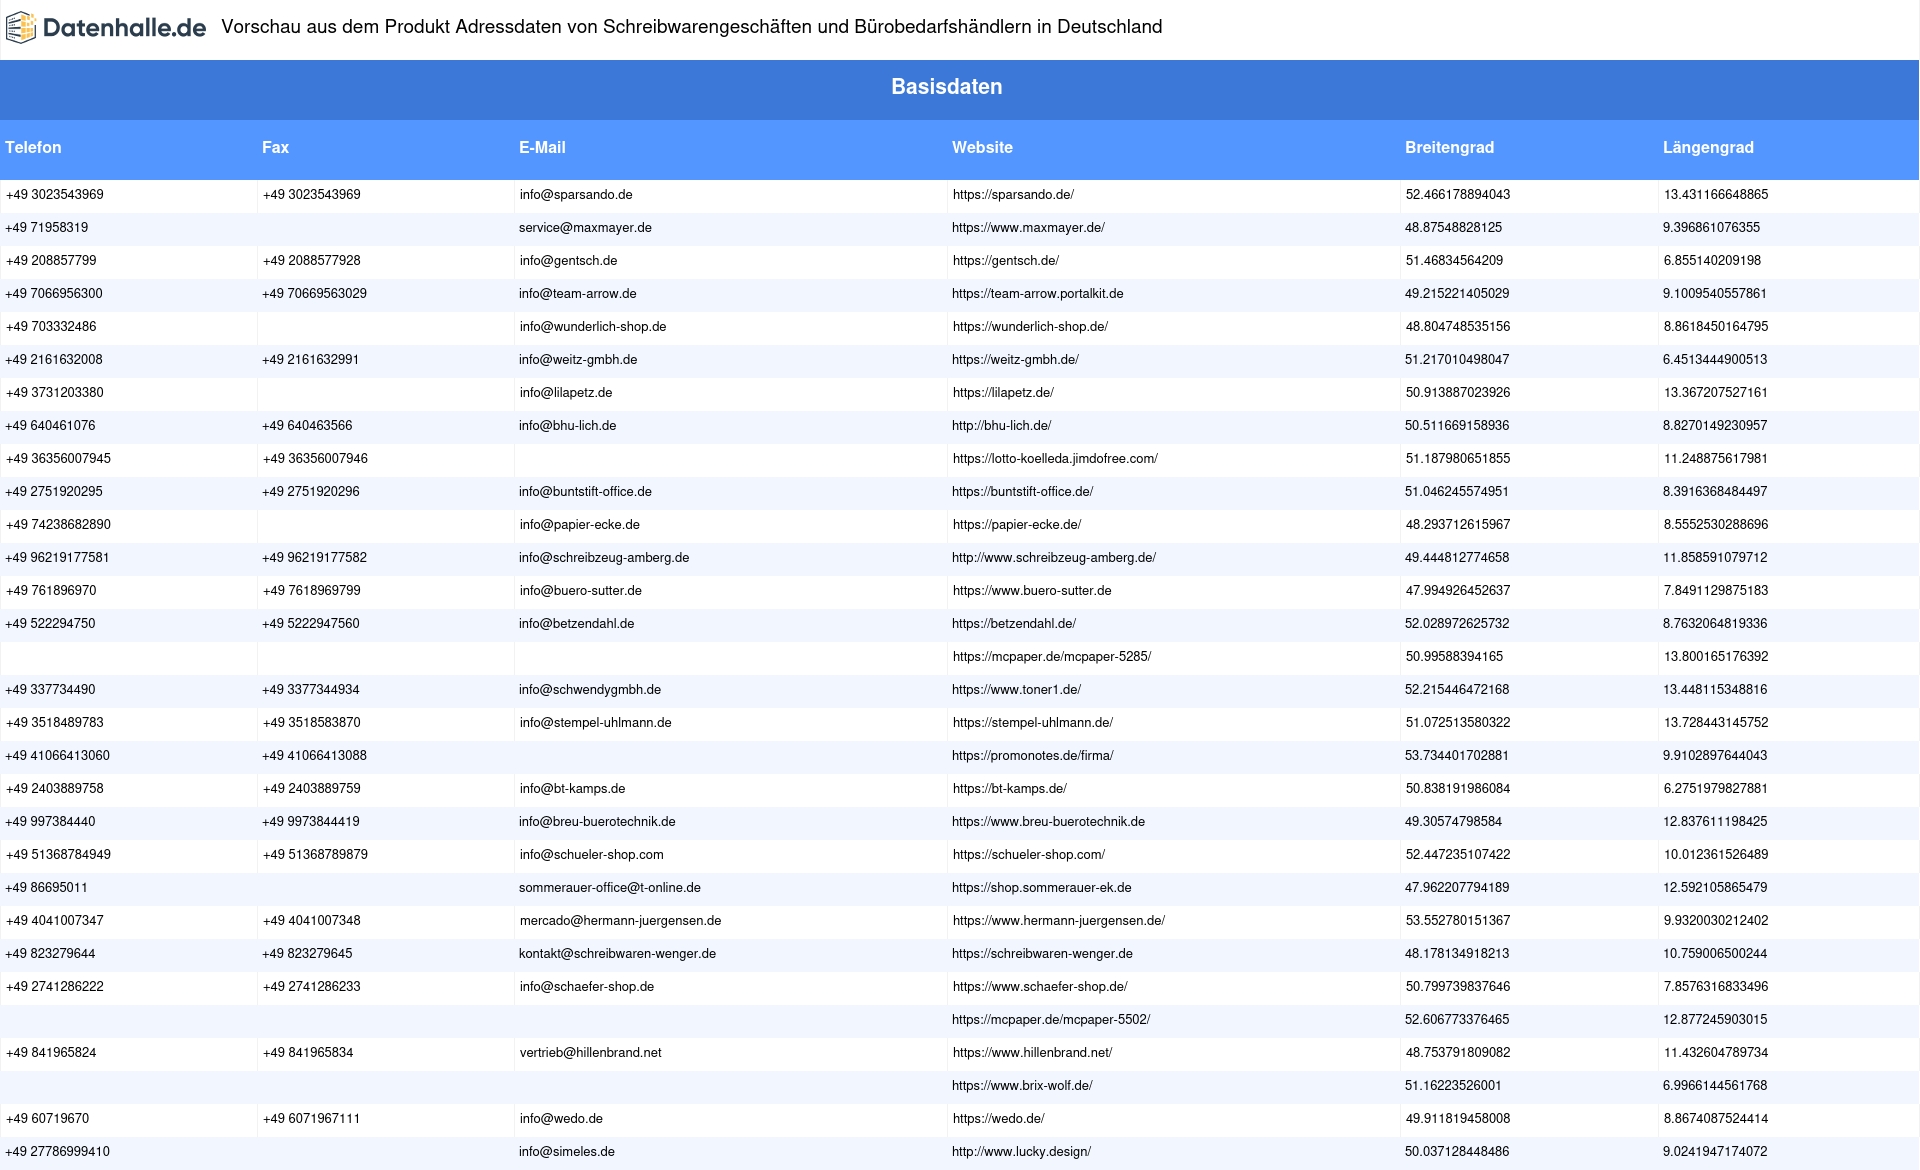
Task: Click phone number +49 27786999410
Action: (x=57, y=1152)
